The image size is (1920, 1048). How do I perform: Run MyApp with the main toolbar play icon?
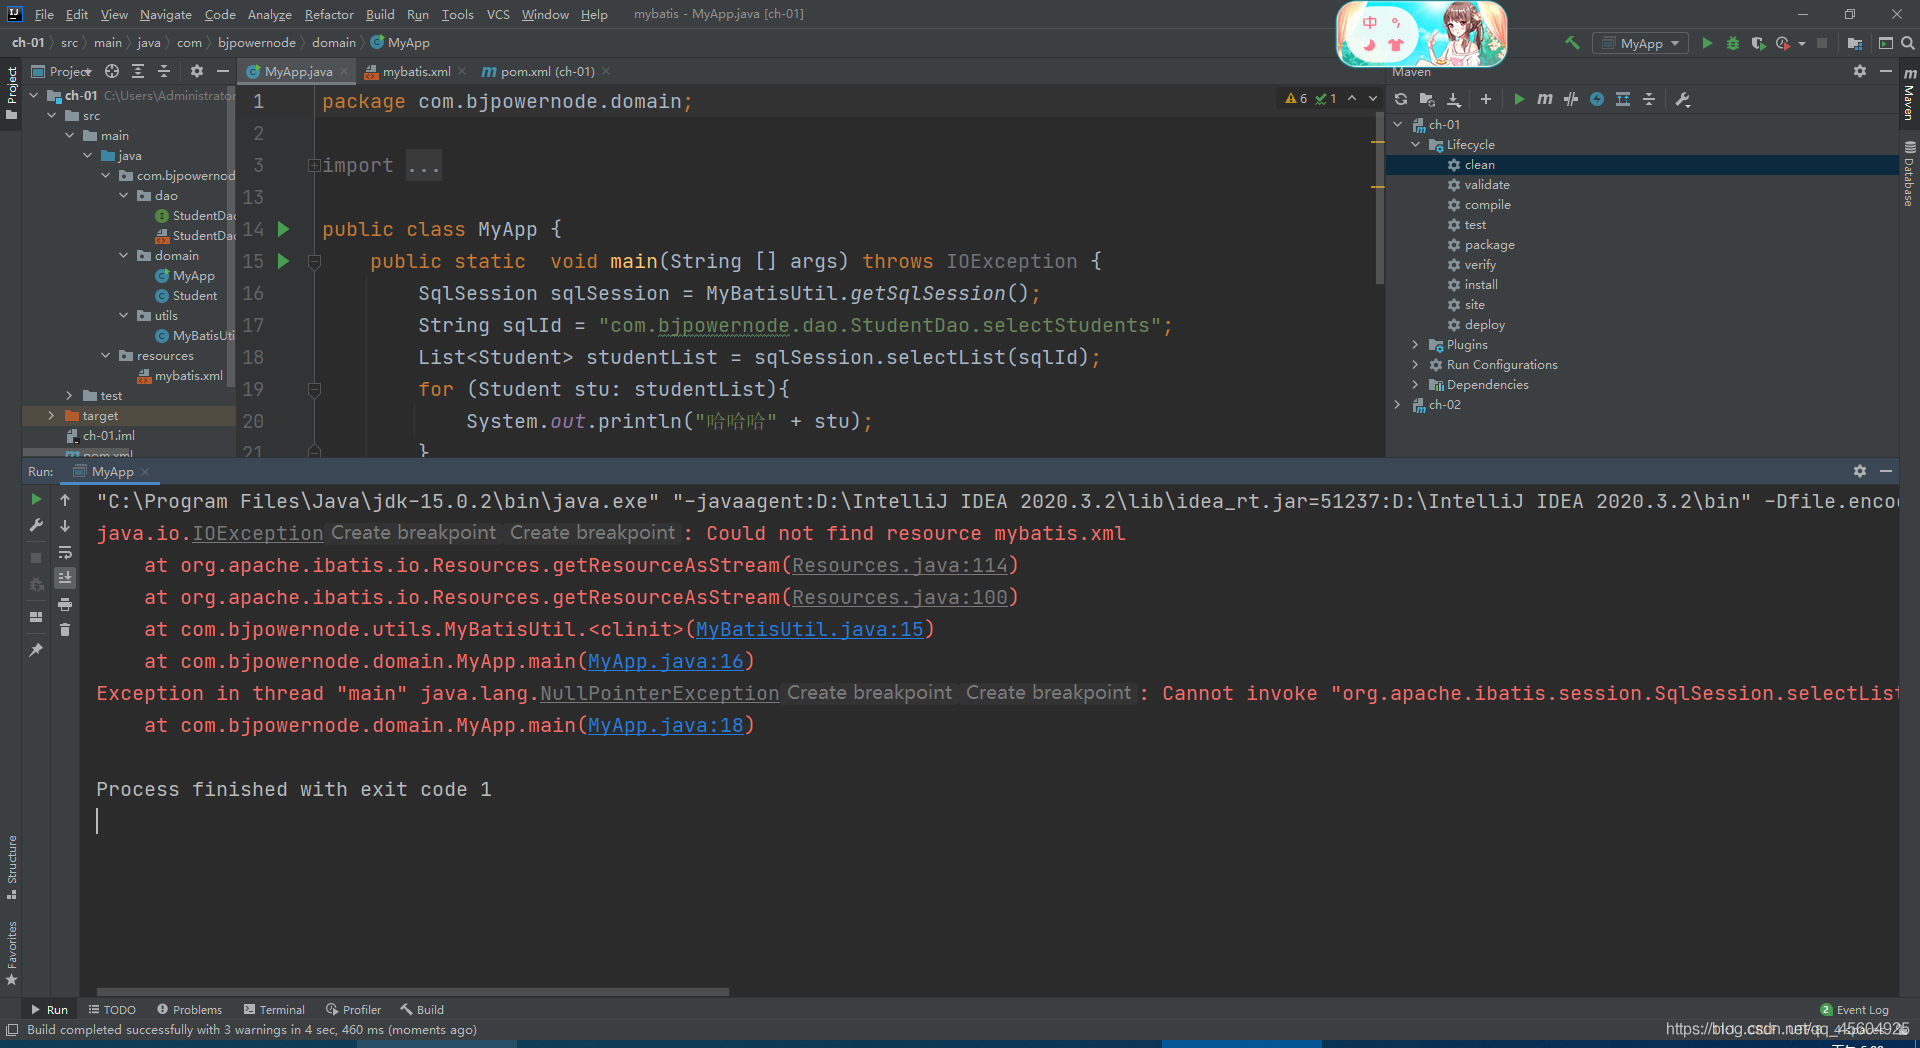1707,43
